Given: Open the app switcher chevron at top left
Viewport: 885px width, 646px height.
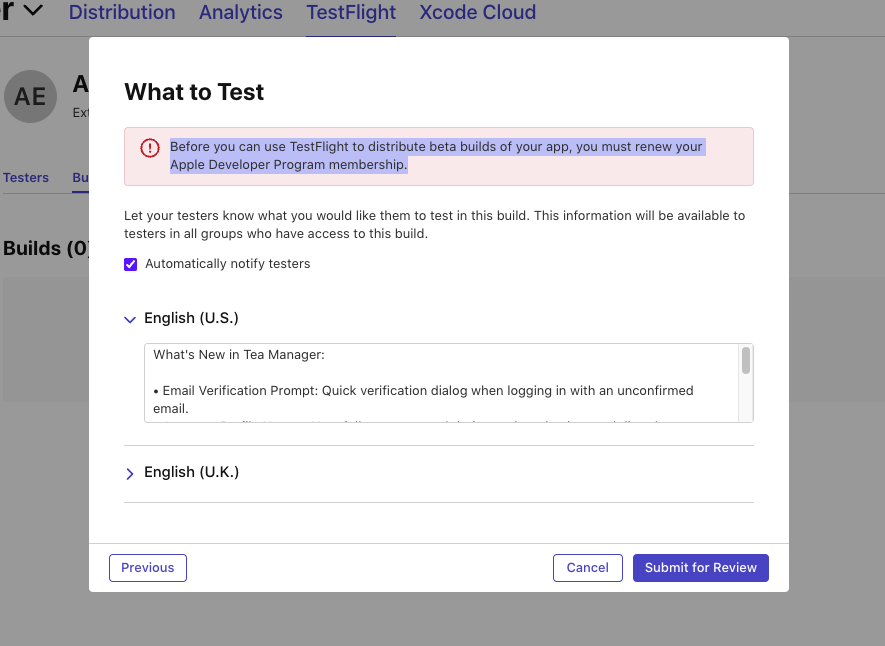Looking at the screenshot, I should tap(33, 10).
